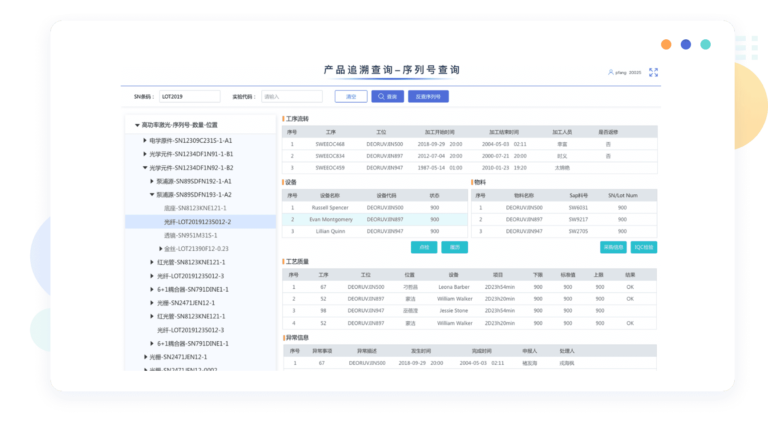768x422 pixels.
Task: Click cell SWEEOC459 in 工序流转 table
Action: pos(330,168)
